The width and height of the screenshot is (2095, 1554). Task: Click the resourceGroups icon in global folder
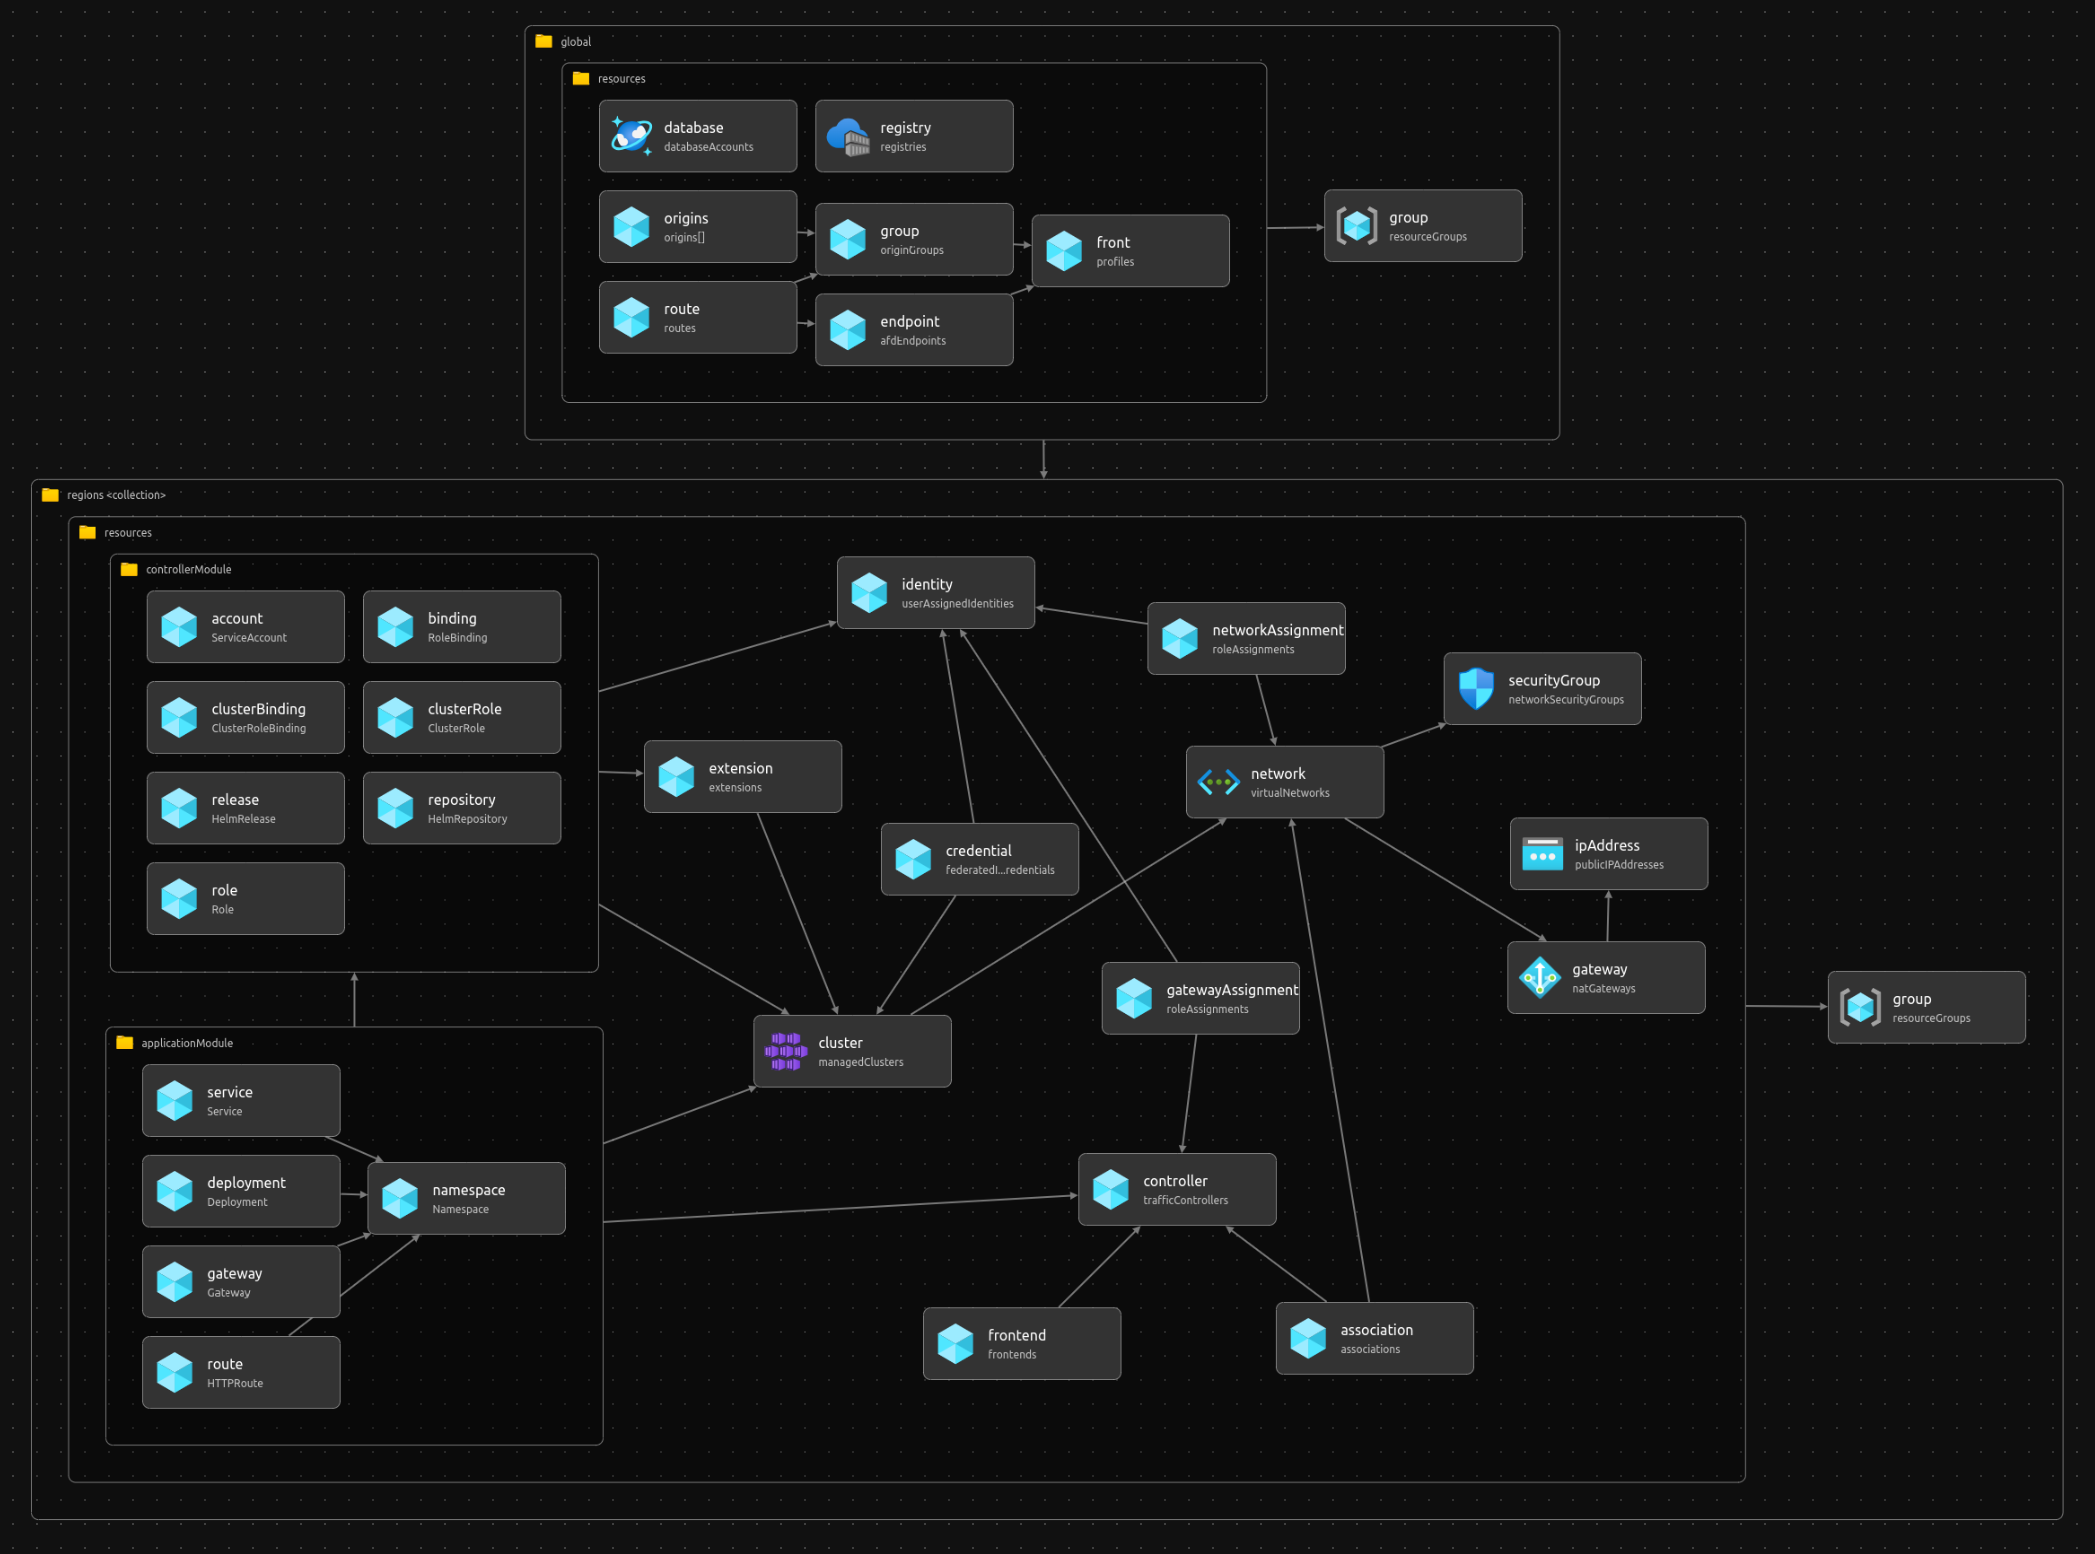(1357, 226)
